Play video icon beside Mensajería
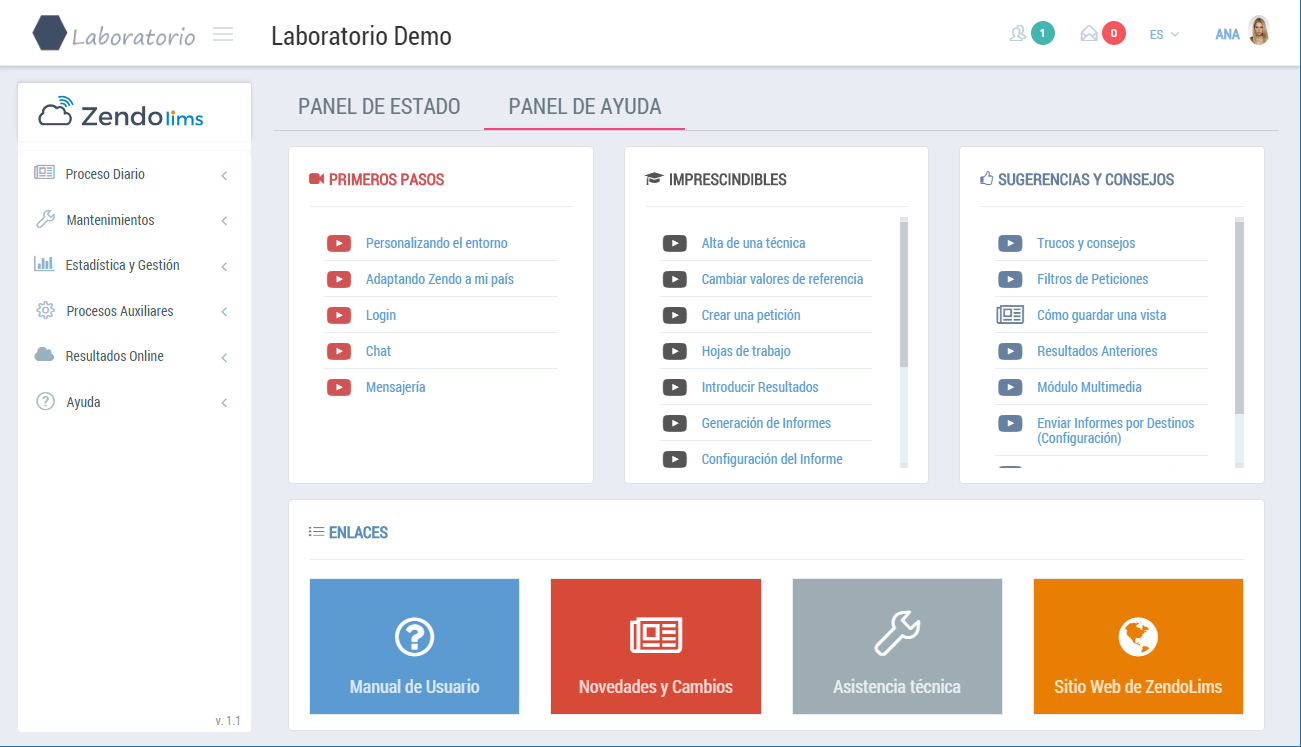Image resolution: width=1301 pixels, height=747 pixels. click(x=339, y=387)
